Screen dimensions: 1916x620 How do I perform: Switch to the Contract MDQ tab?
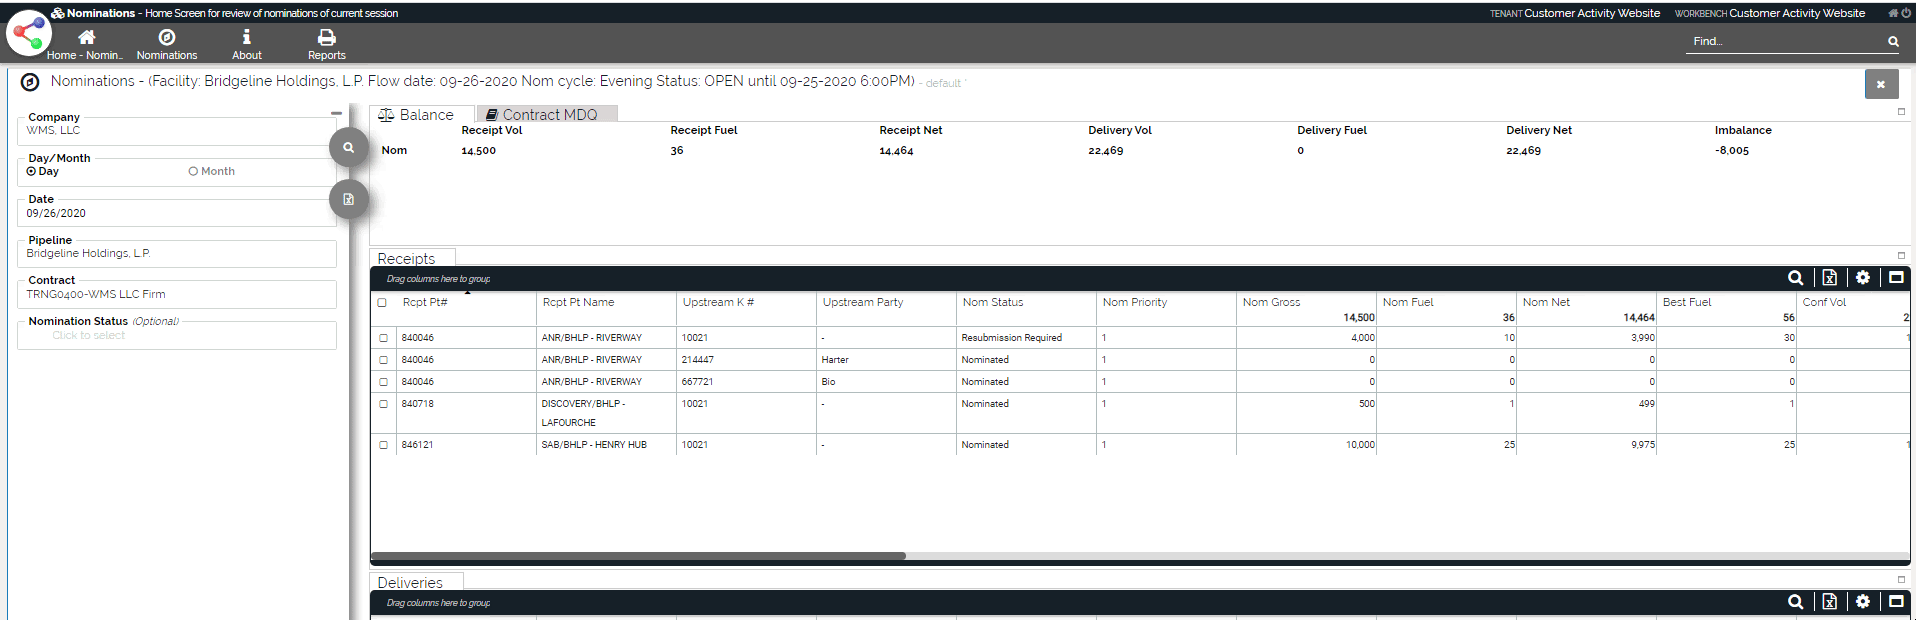pyautogui.click(x=547, y=115)
